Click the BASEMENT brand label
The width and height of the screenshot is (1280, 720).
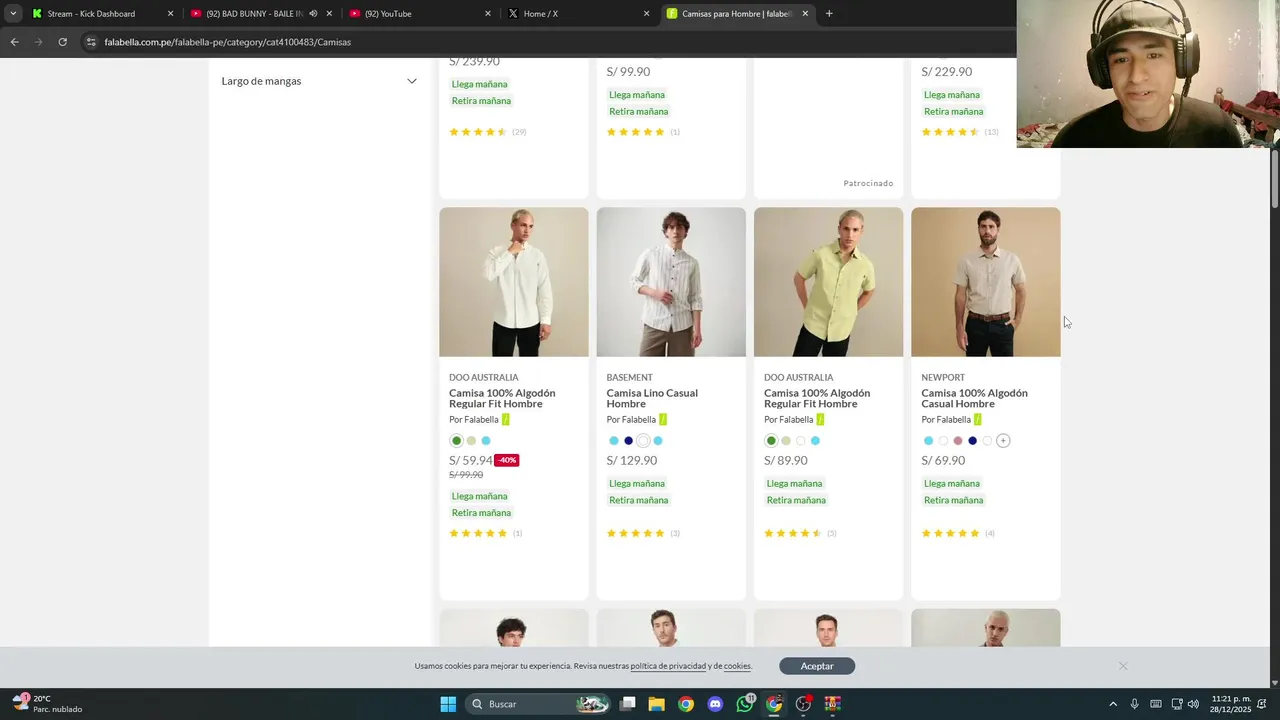pos(629,378)
